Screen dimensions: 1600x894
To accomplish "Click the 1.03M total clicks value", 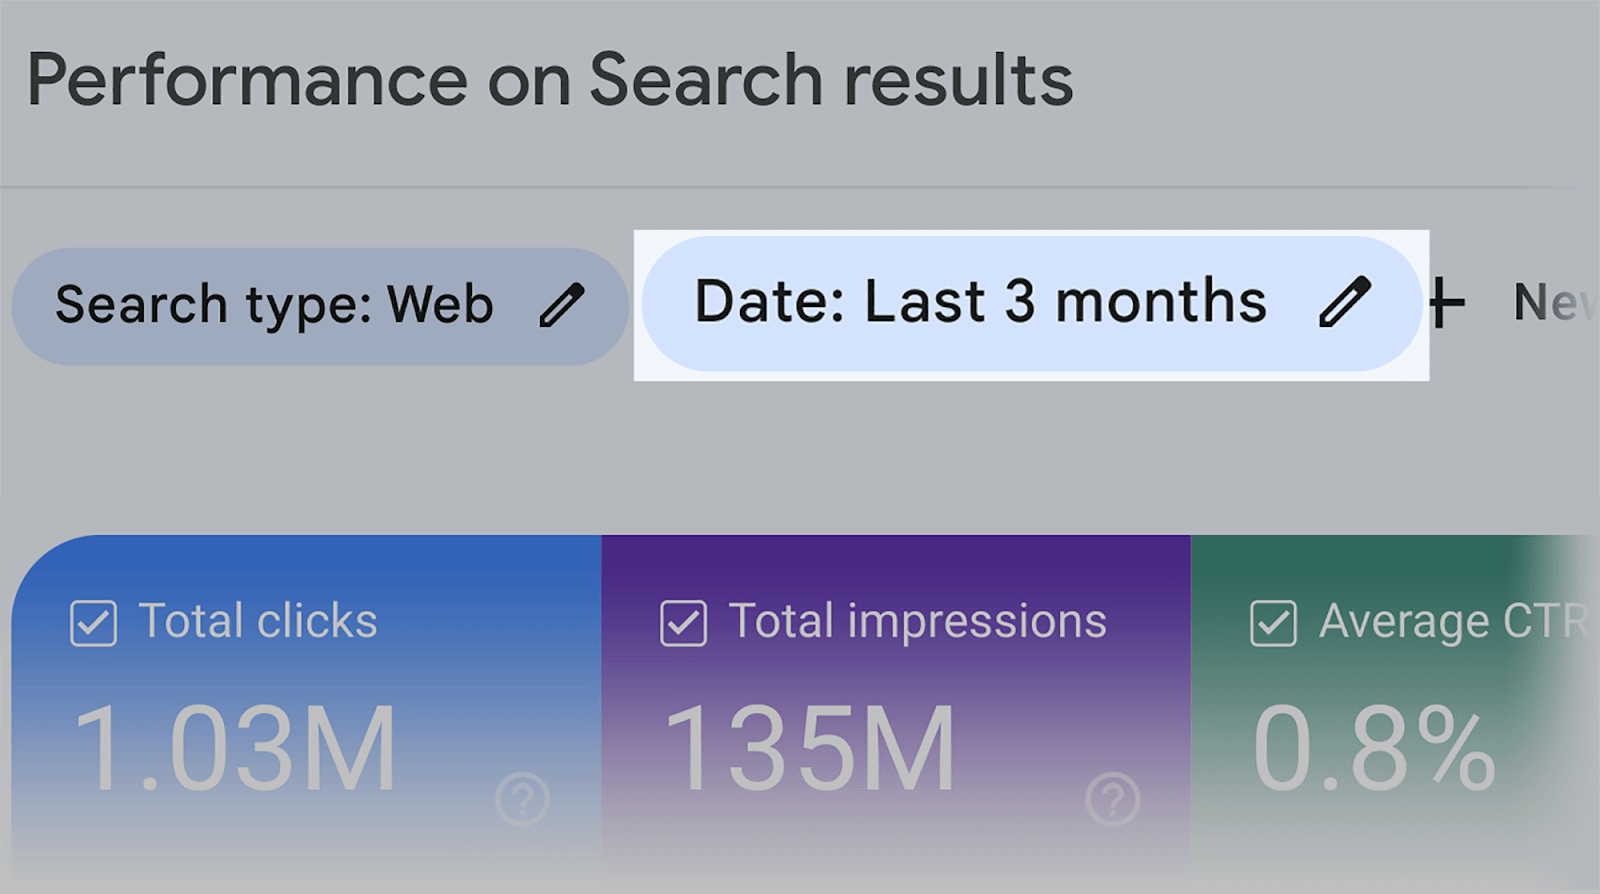I will click(x=235, y=750).
